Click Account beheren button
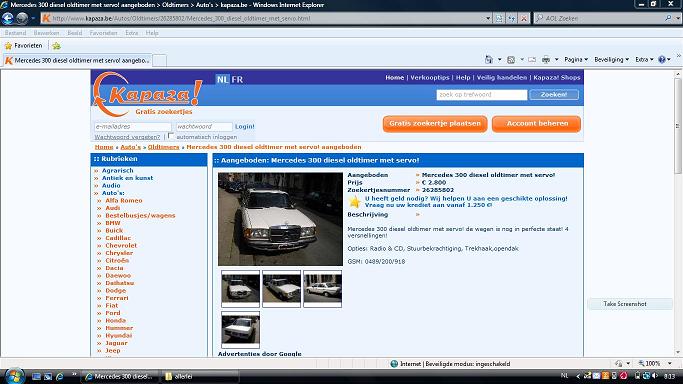 point(537,124)
